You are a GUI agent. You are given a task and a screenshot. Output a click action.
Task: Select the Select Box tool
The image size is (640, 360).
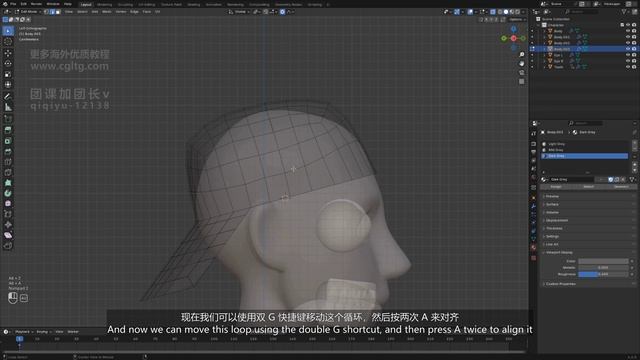[x=8, y=31]
